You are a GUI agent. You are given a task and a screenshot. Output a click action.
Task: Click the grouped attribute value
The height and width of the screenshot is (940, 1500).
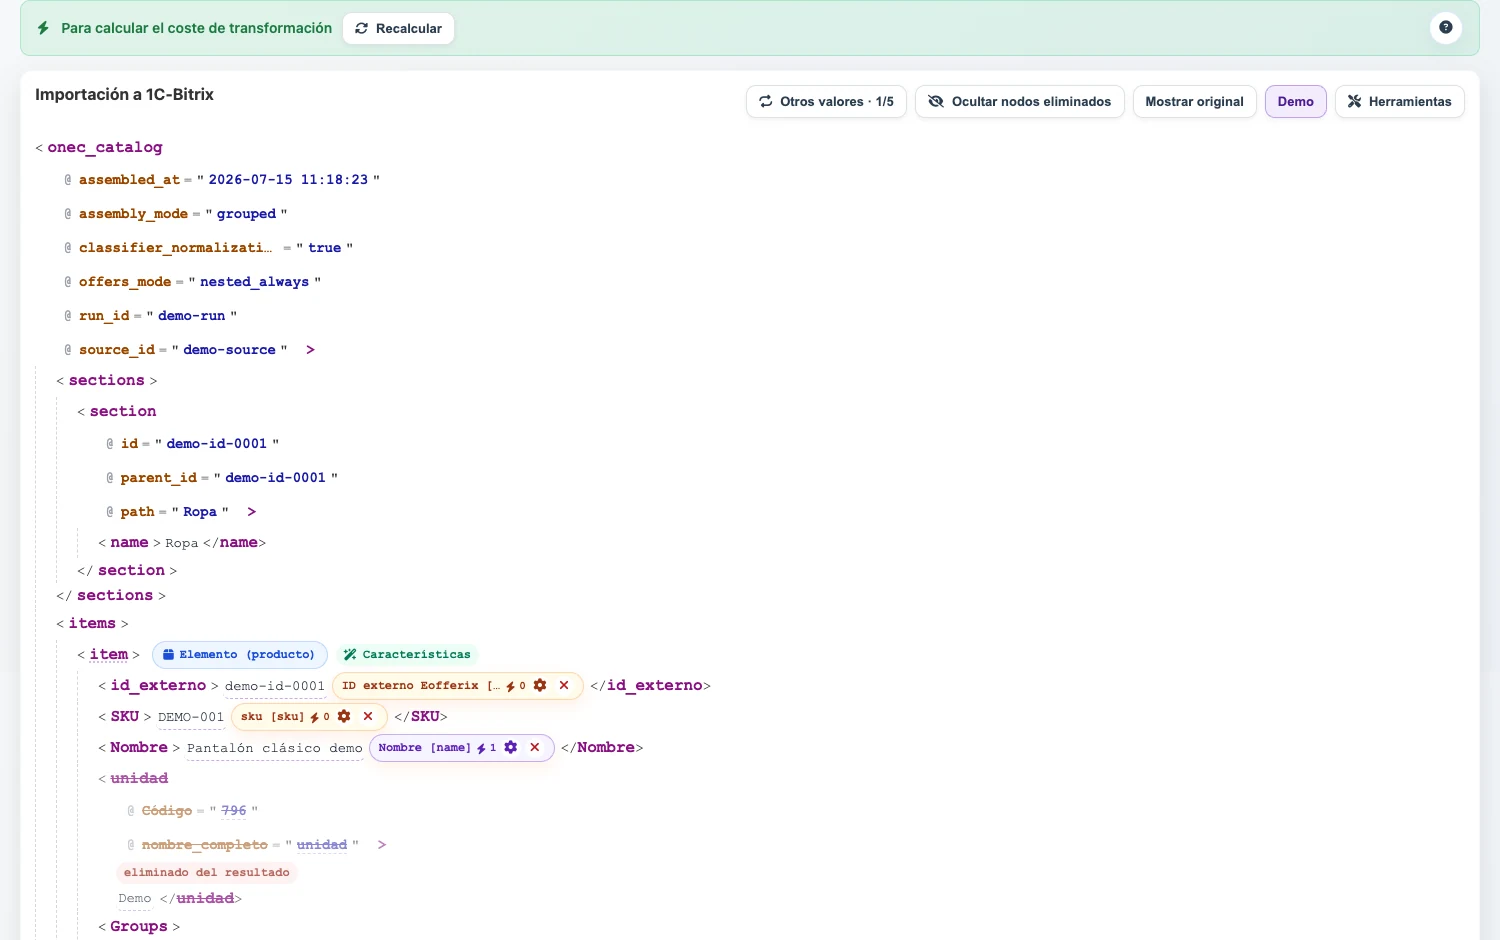tap(246, 214)
